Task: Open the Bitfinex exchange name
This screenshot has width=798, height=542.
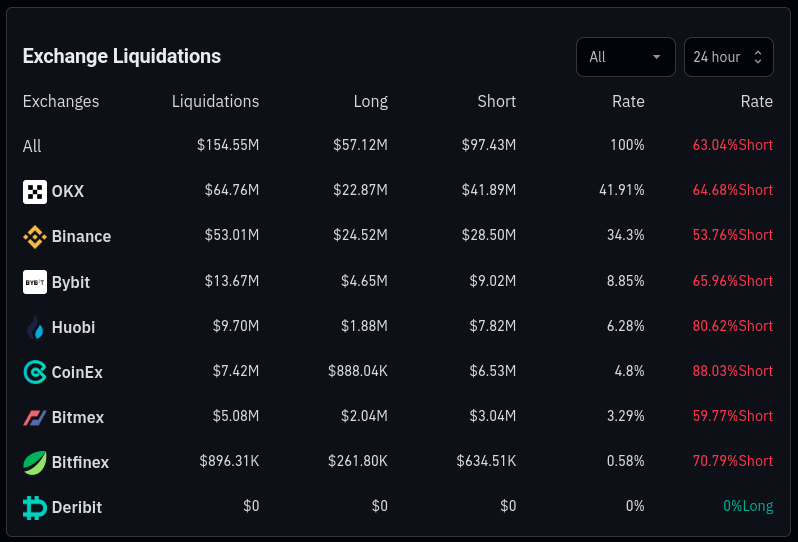Action: click(x=80, y=462)
